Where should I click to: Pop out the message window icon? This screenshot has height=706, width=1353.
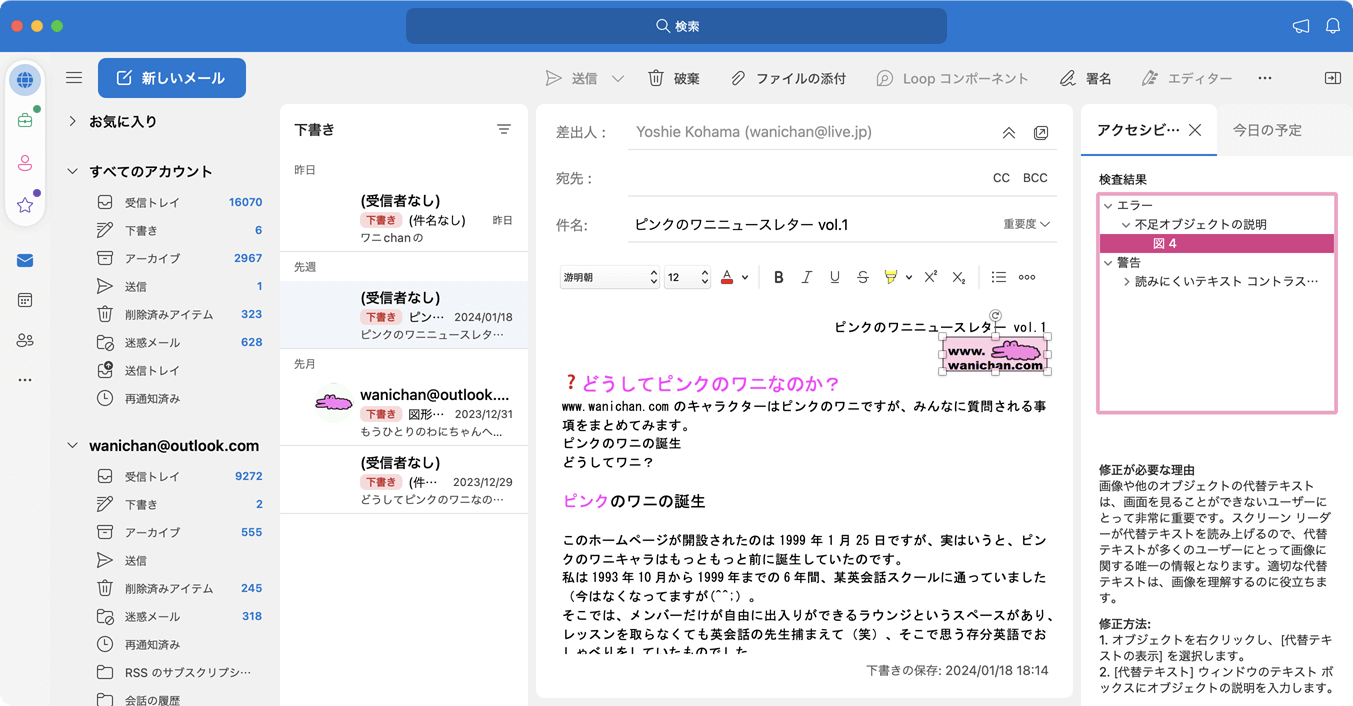click(x=1041, y=132)
